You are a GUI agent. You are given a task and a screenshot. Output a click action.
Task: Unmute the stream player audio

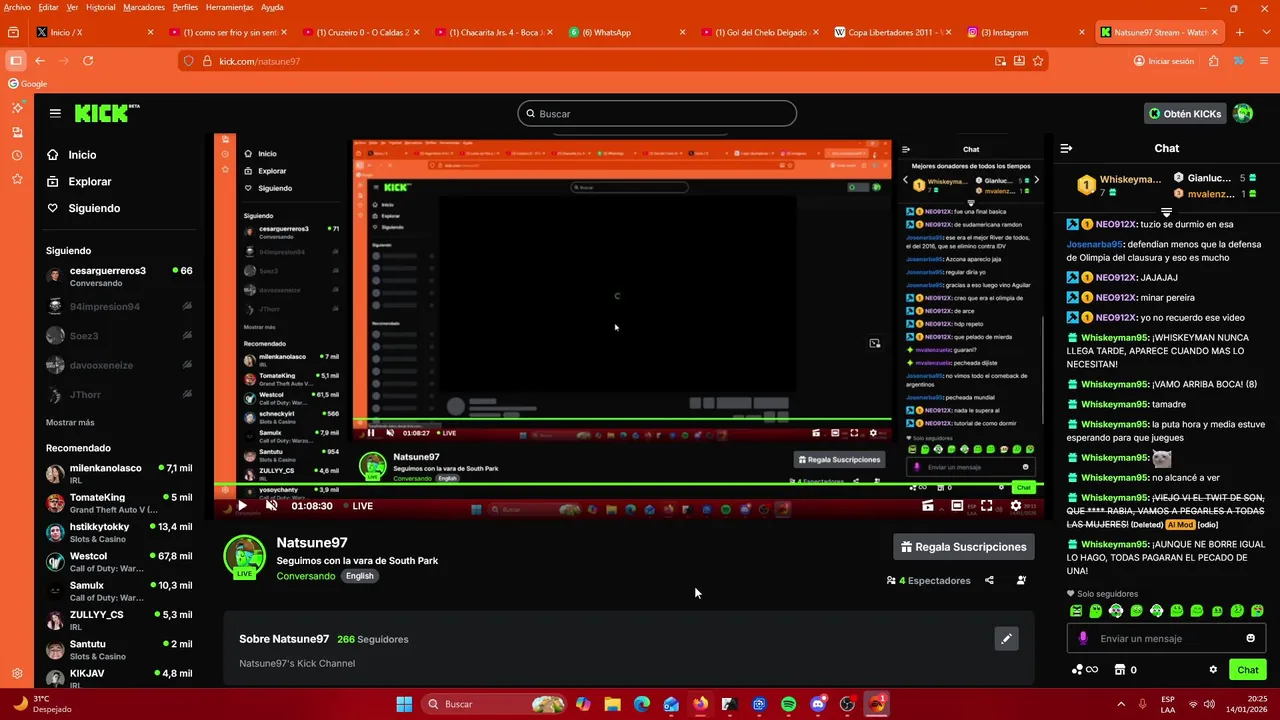[271, 506]
